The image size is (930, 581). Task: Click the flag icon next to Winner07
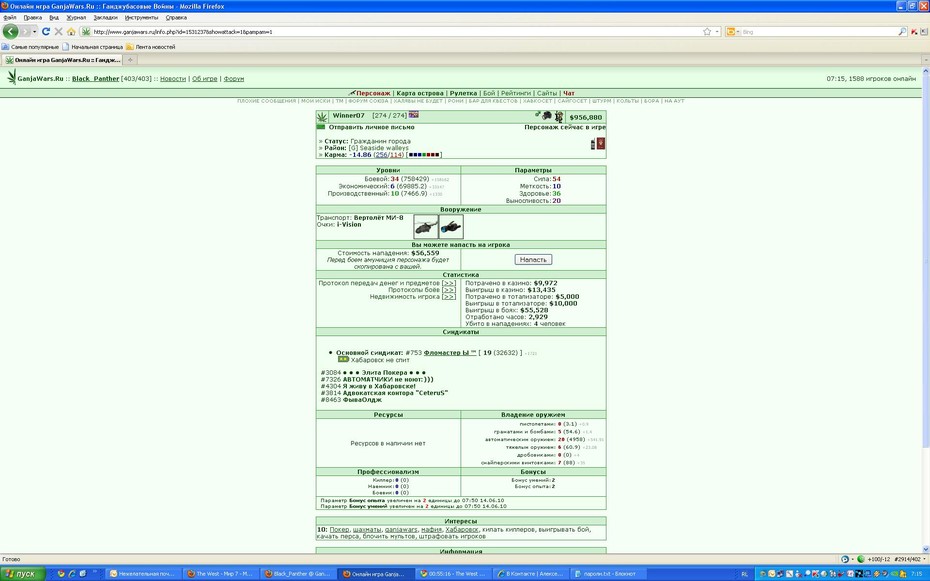click(413, 115)
